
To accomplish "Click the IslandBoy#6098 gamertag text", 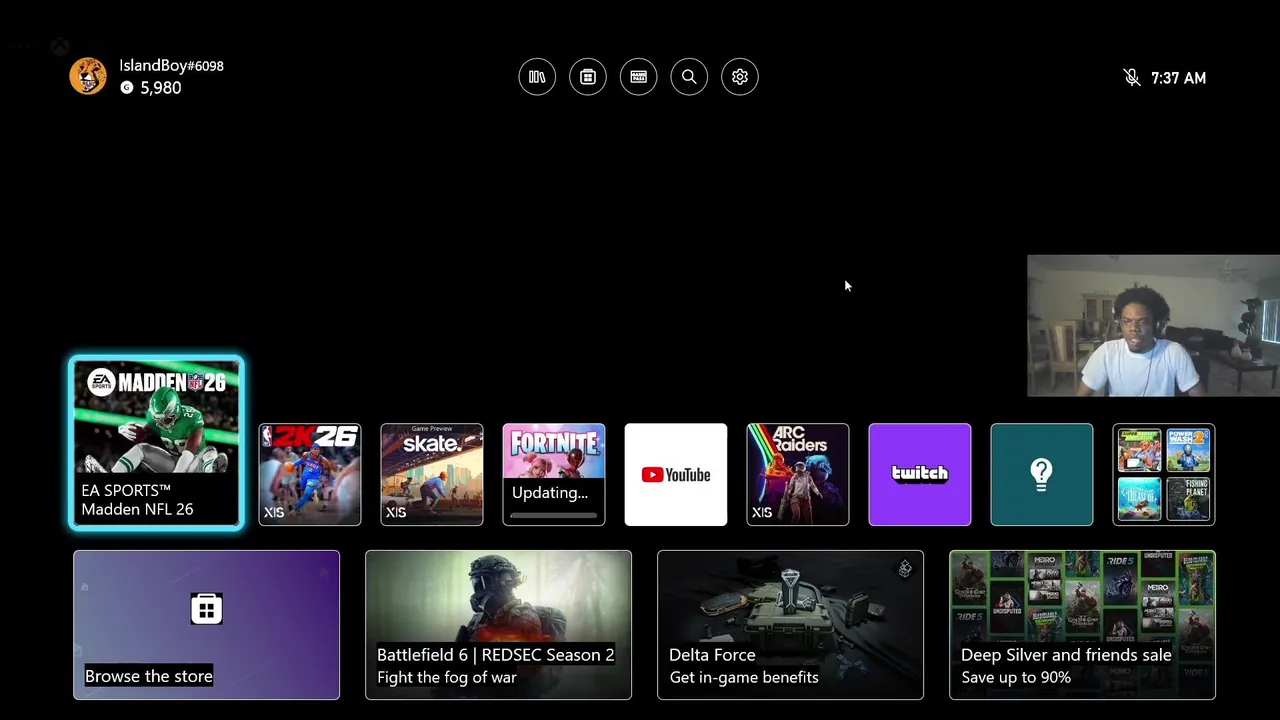I will point(171,66).
